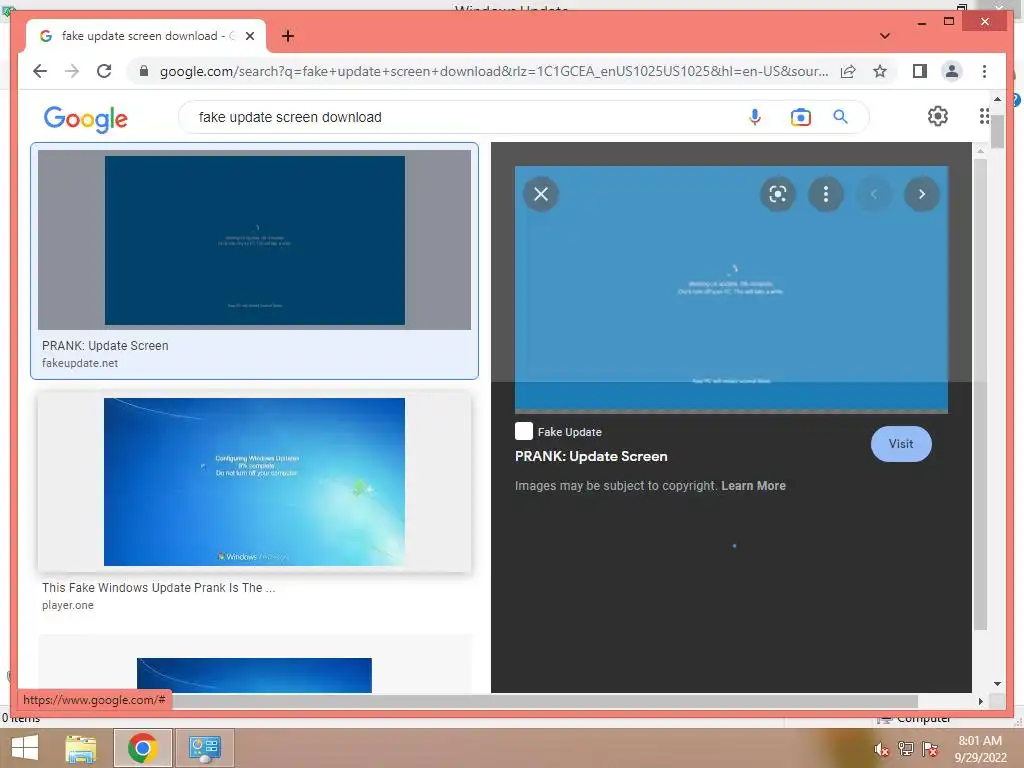This screenshot has height=768, width=1024.
Task: Open Google apps grid
Action: click(984, 116)
